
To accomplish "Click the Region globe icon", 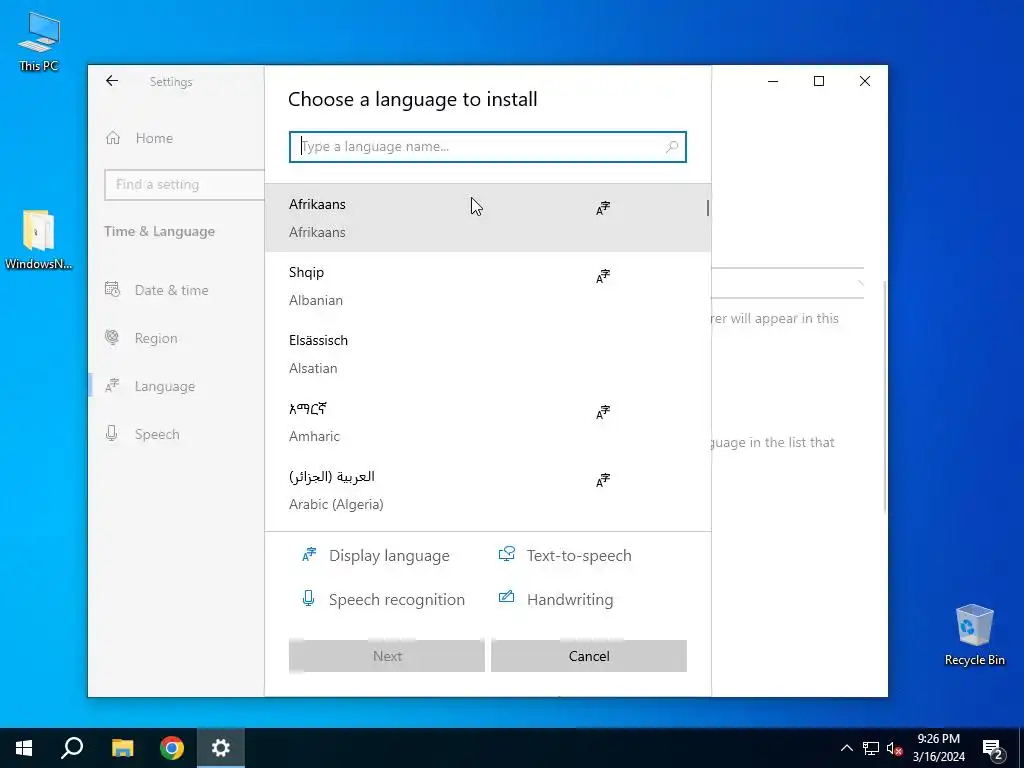I will point(112,338).
